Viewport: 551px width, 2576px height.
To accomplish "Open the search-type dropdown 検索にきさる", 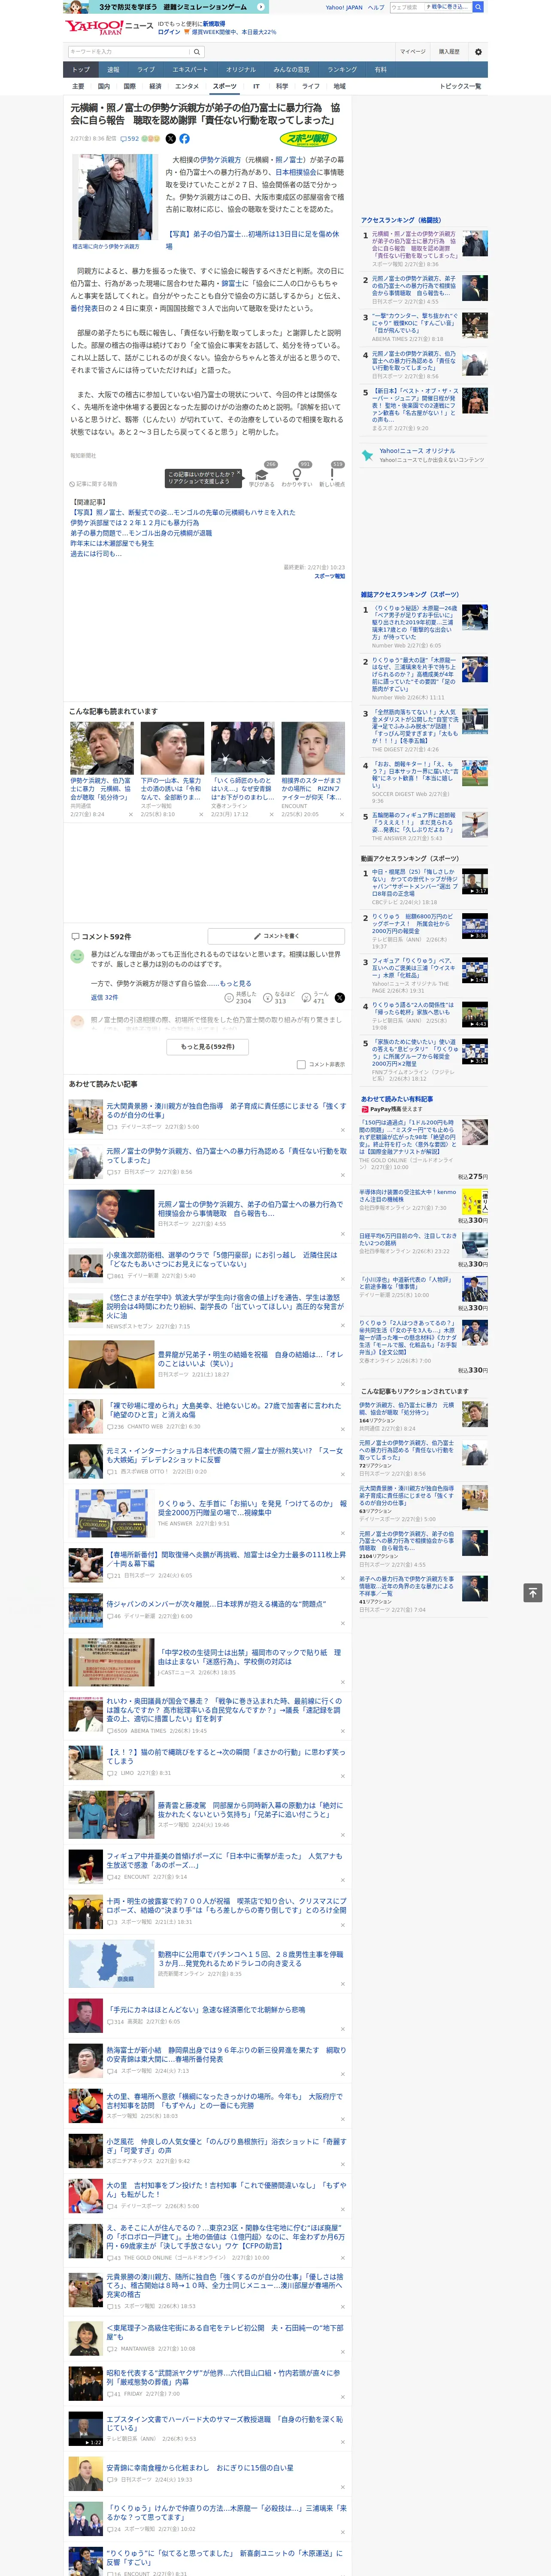I will coord(448,7).
